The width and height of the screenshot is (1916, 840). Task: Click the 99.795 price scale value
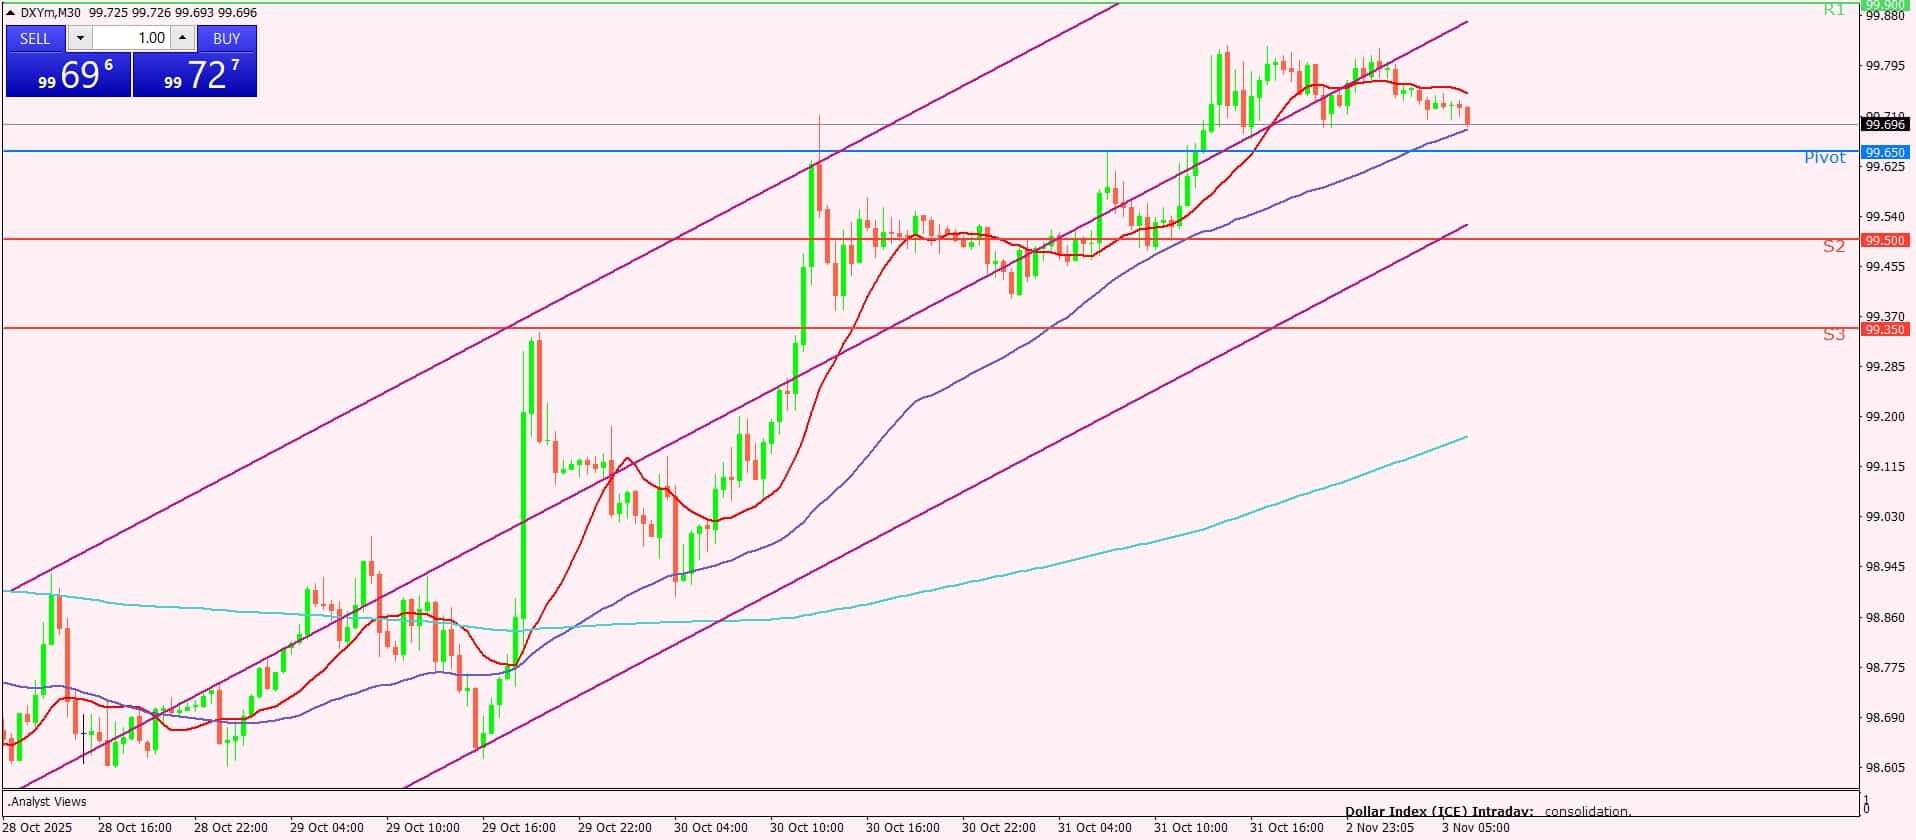pyautogui.click(x=1885, y=66)
